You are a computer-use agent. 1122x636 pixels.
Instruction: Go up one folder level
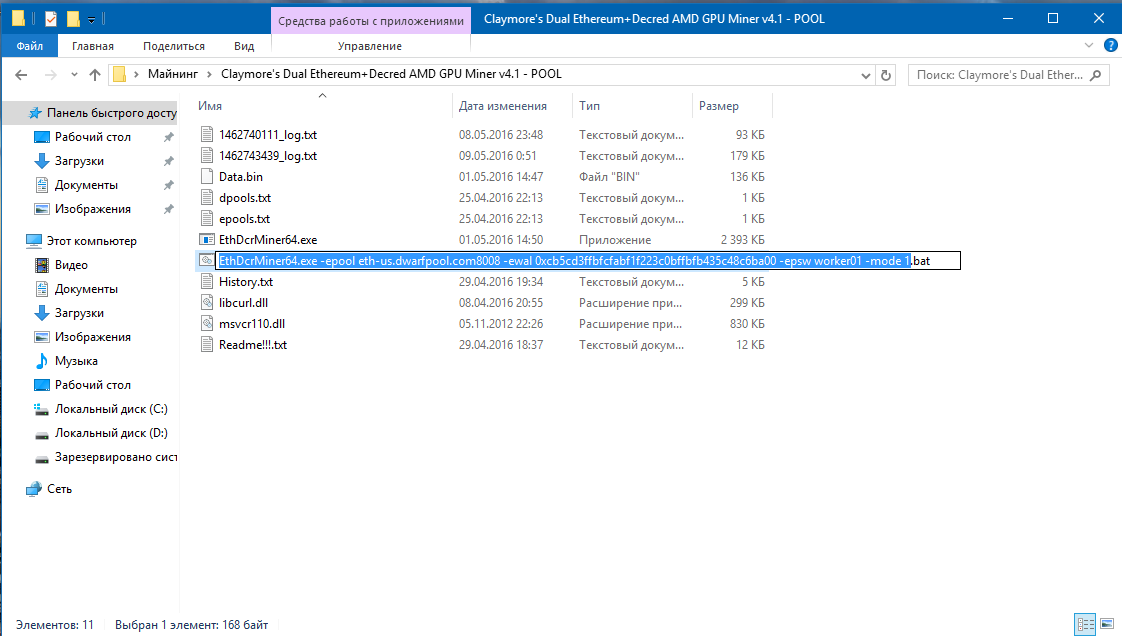pyautogui.click(x=94, y=74)
